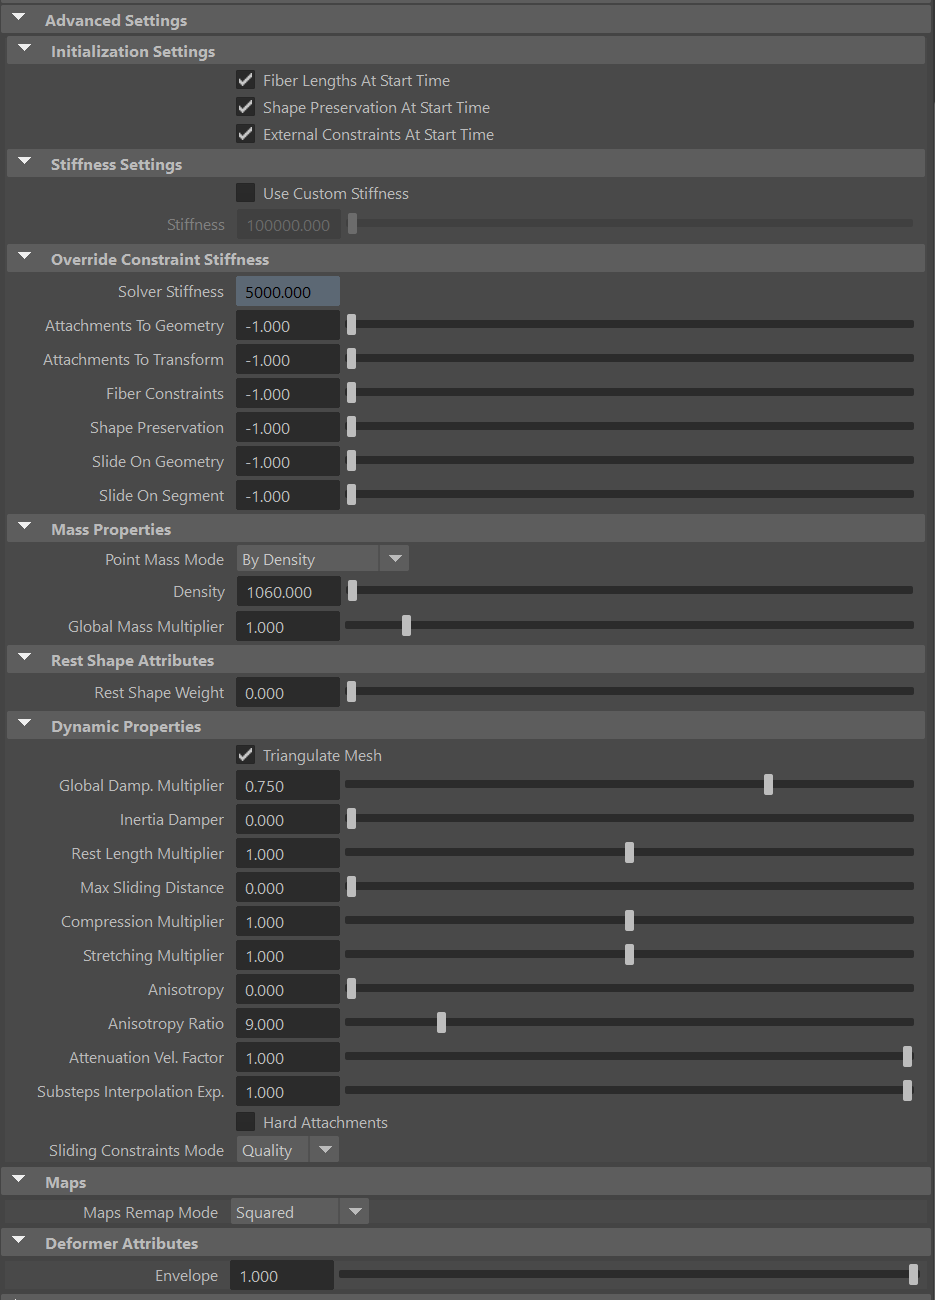Collapse the Rest Shape Attributes section
935x1300 pixels.
[24, 655]
